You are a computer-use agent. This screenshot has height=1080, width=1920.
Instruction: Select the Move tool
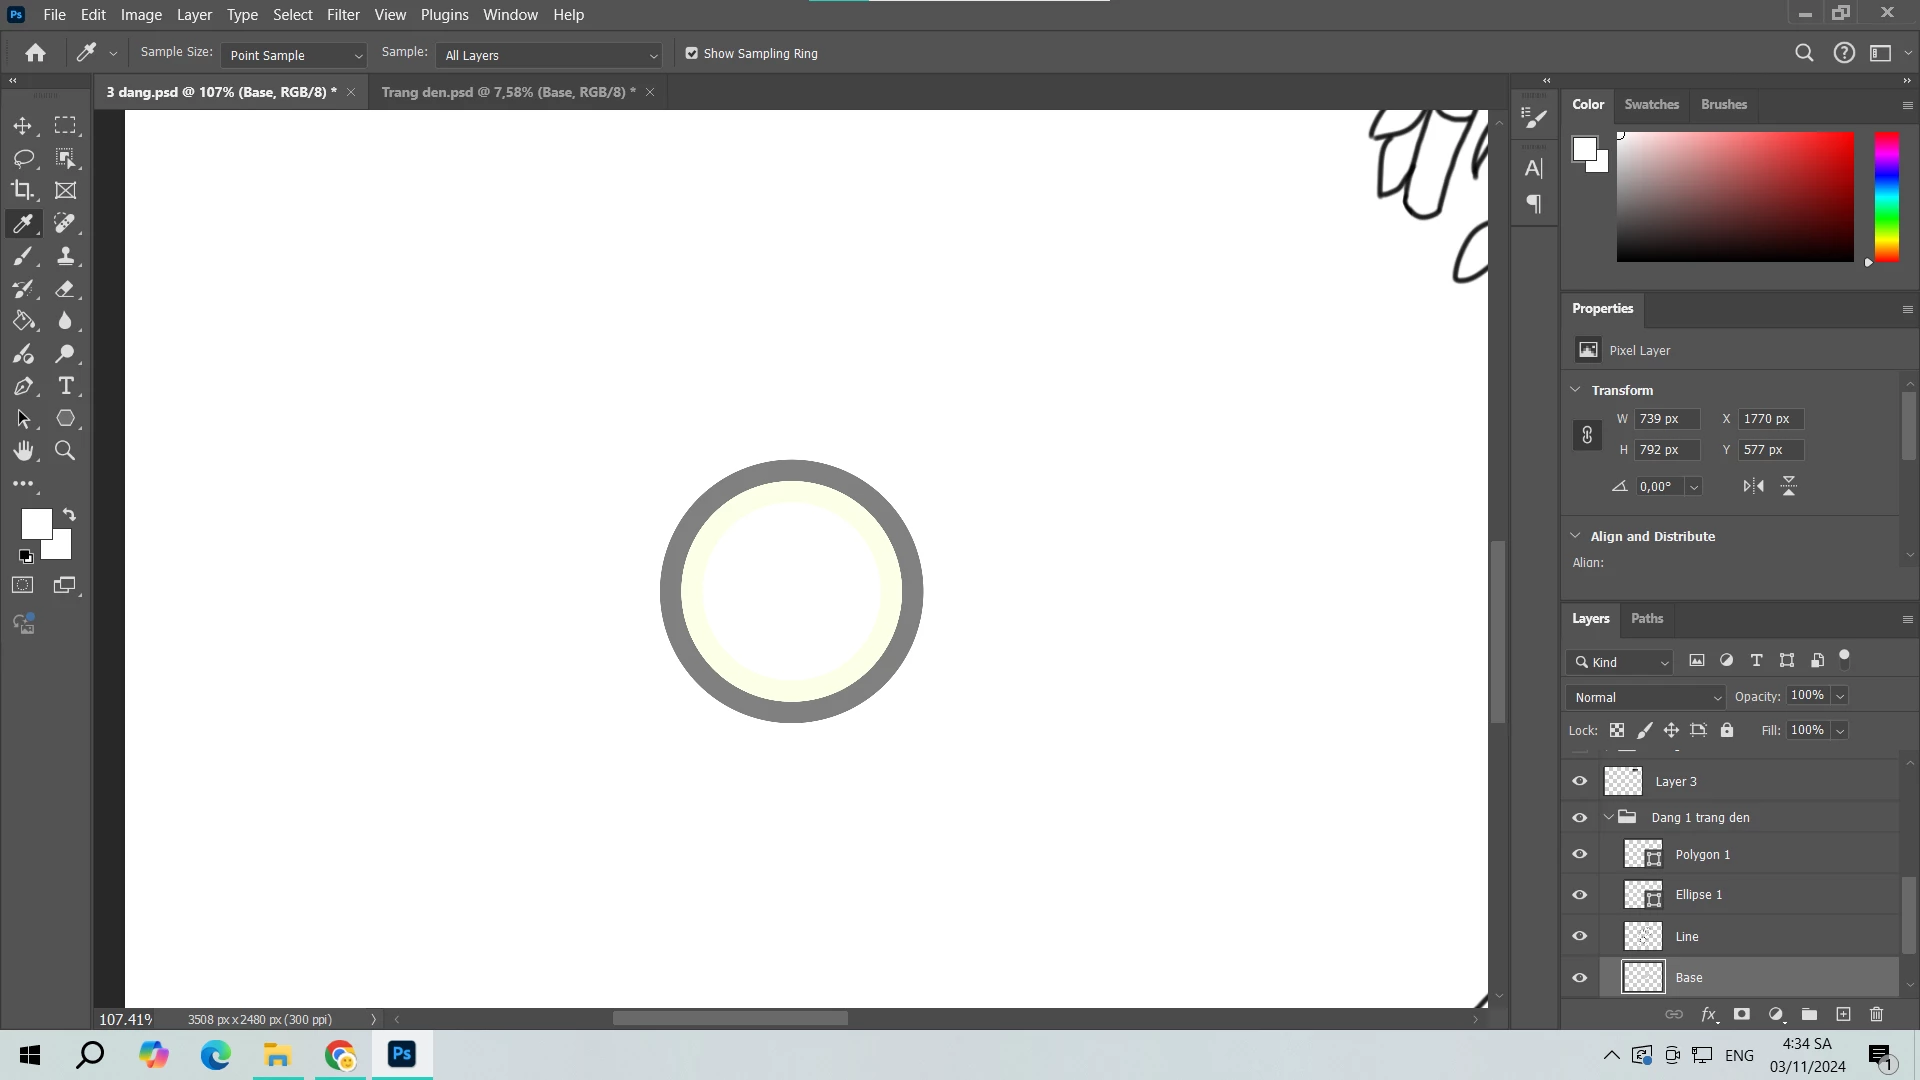(22, 126)
